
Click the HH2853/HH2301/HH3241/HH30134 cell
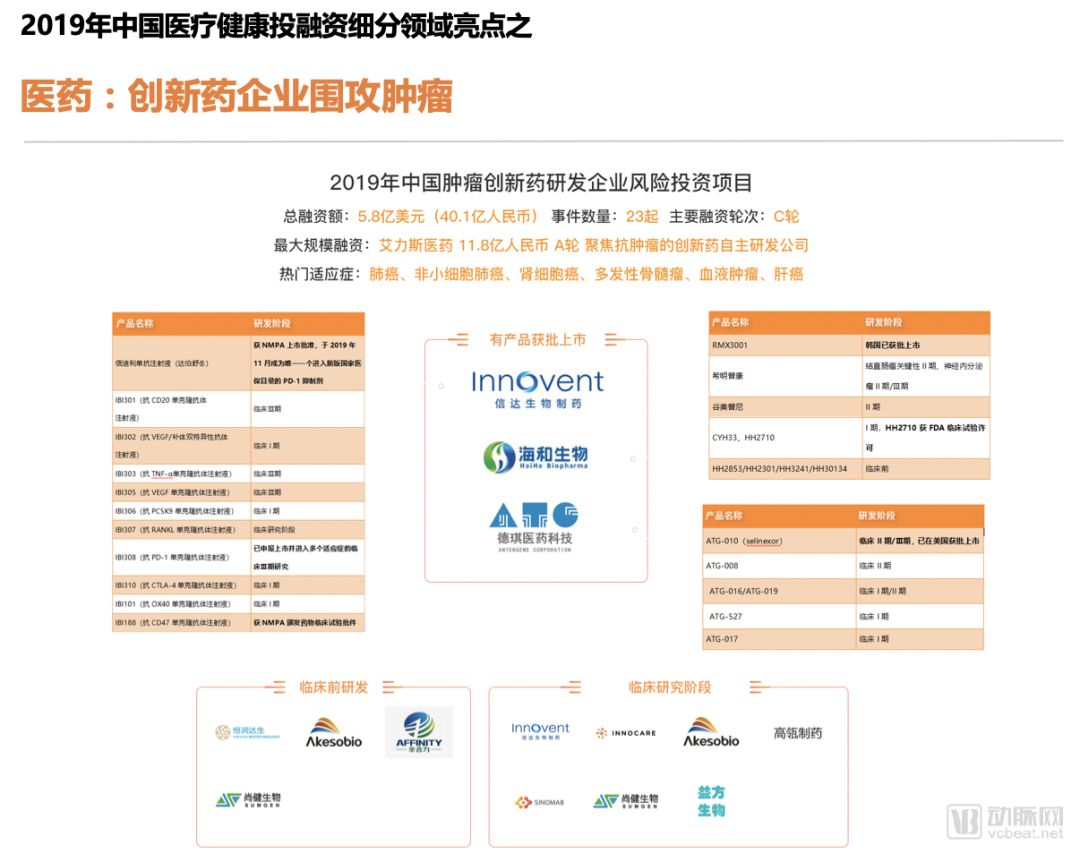[784, 468]
